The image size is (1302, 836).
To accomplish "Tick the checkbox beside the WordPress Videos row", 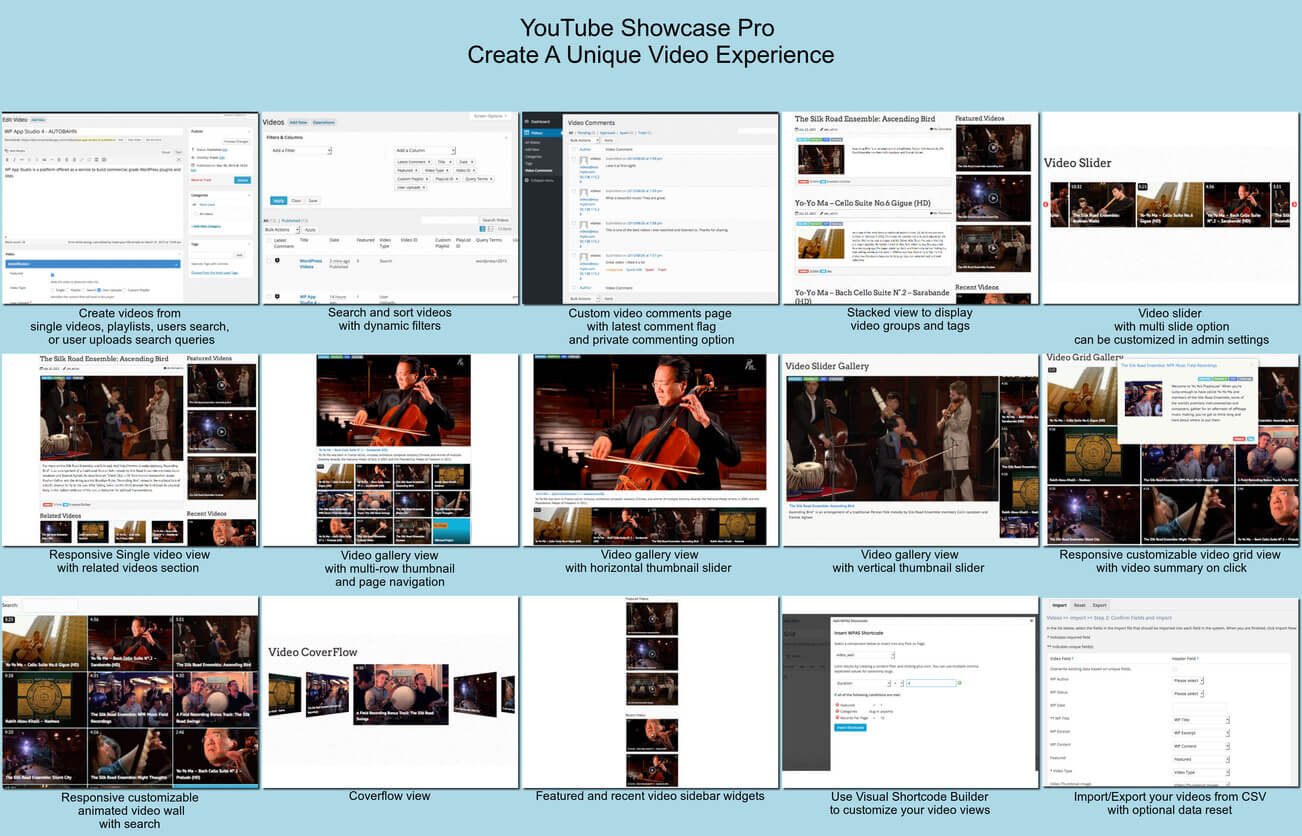I will click(268, 260).
